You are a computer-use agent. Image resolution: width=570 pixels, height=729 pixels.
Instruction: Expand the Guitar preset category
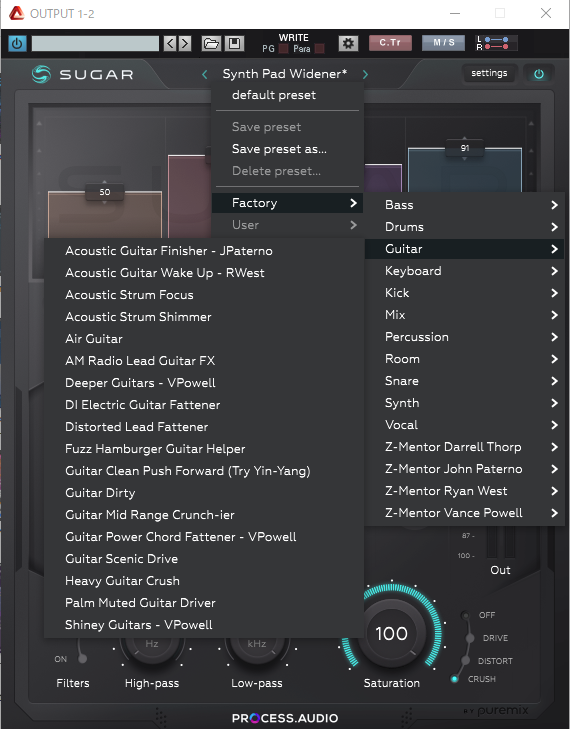(x=465, y=249)
